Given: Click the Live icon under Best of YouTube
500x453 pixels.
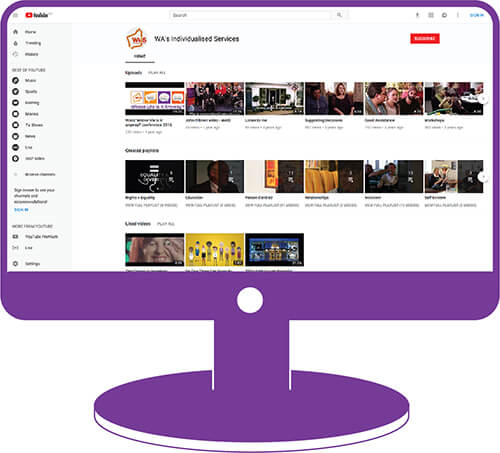Looking at the screenshot, I should tap(15, 147).
